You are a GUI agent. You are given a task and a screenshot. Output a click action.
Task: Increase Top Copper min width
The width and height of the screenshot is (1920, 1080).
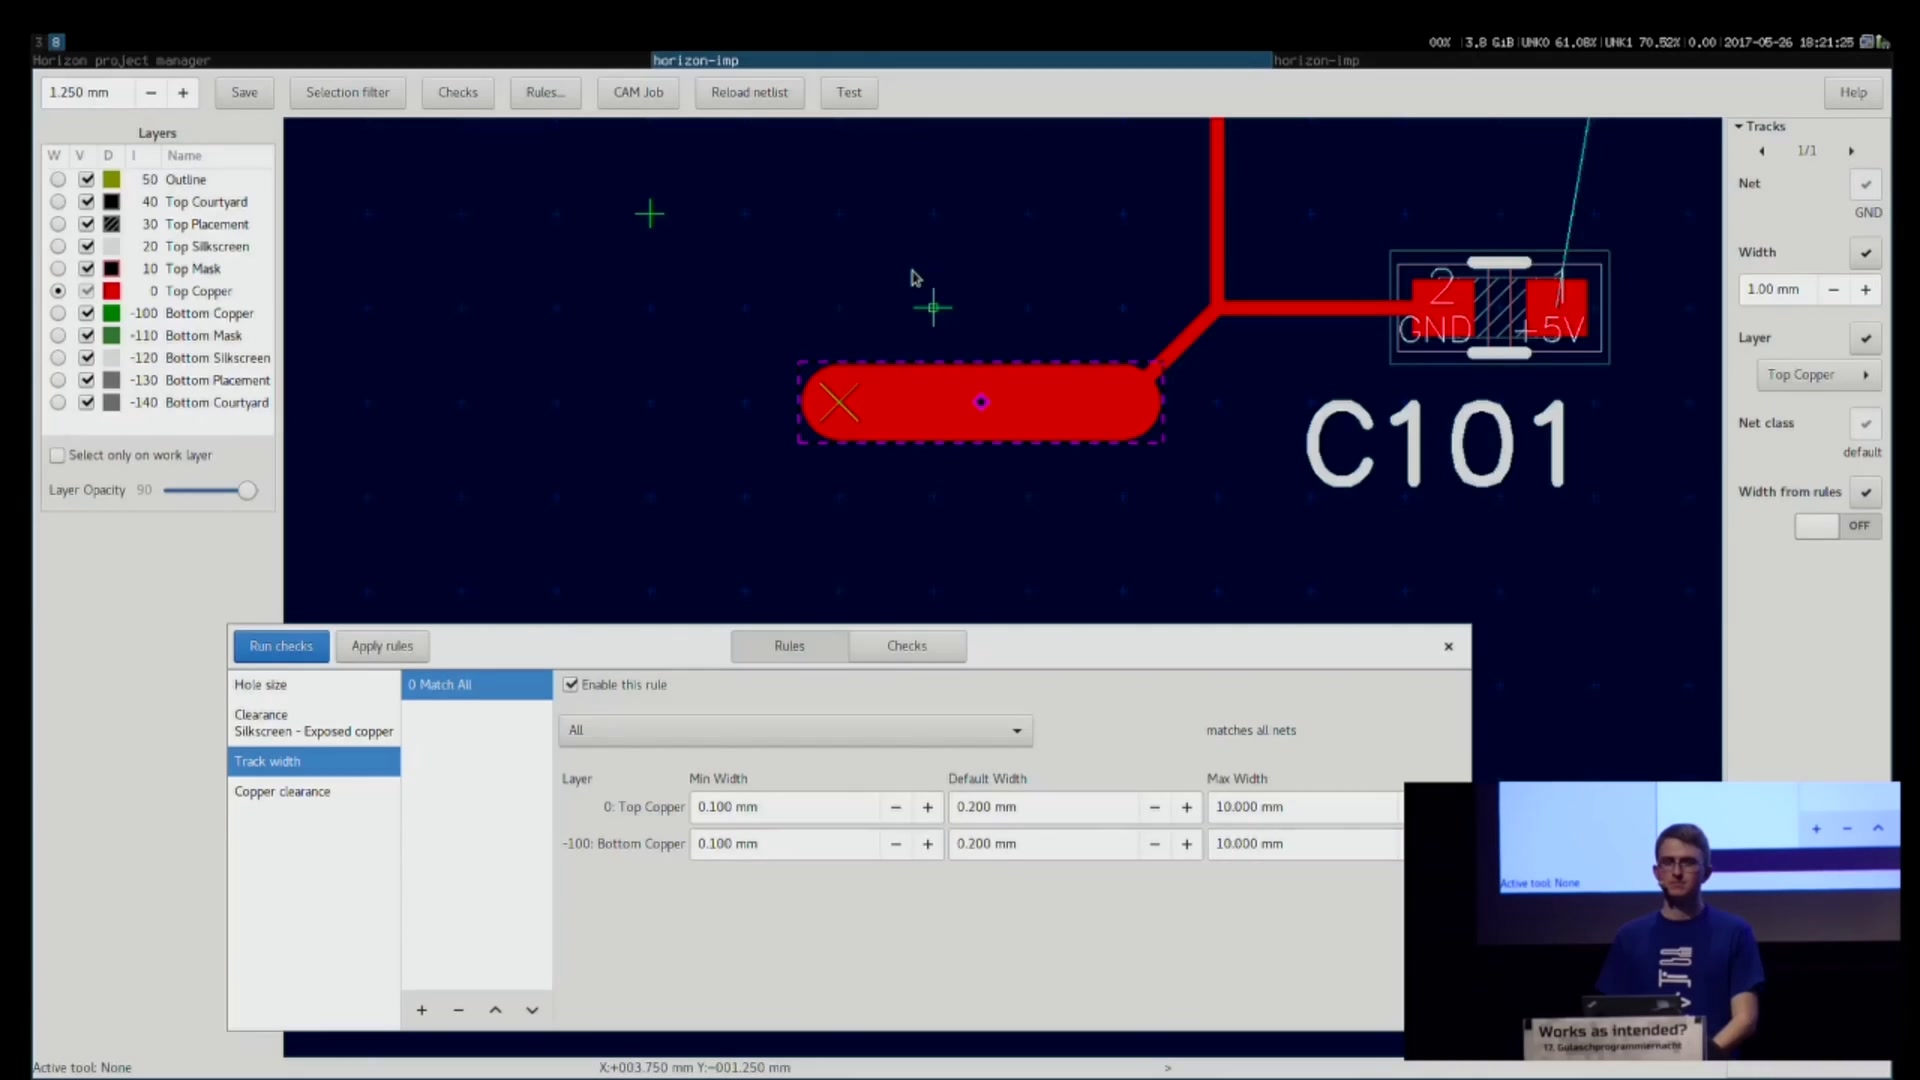pyautogui.click(x=928, y=808)
